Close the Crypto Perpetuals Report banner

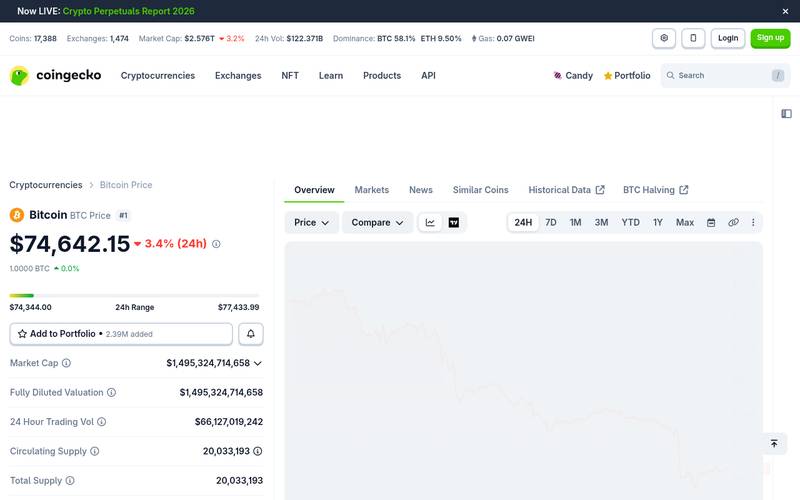point(785,11)
